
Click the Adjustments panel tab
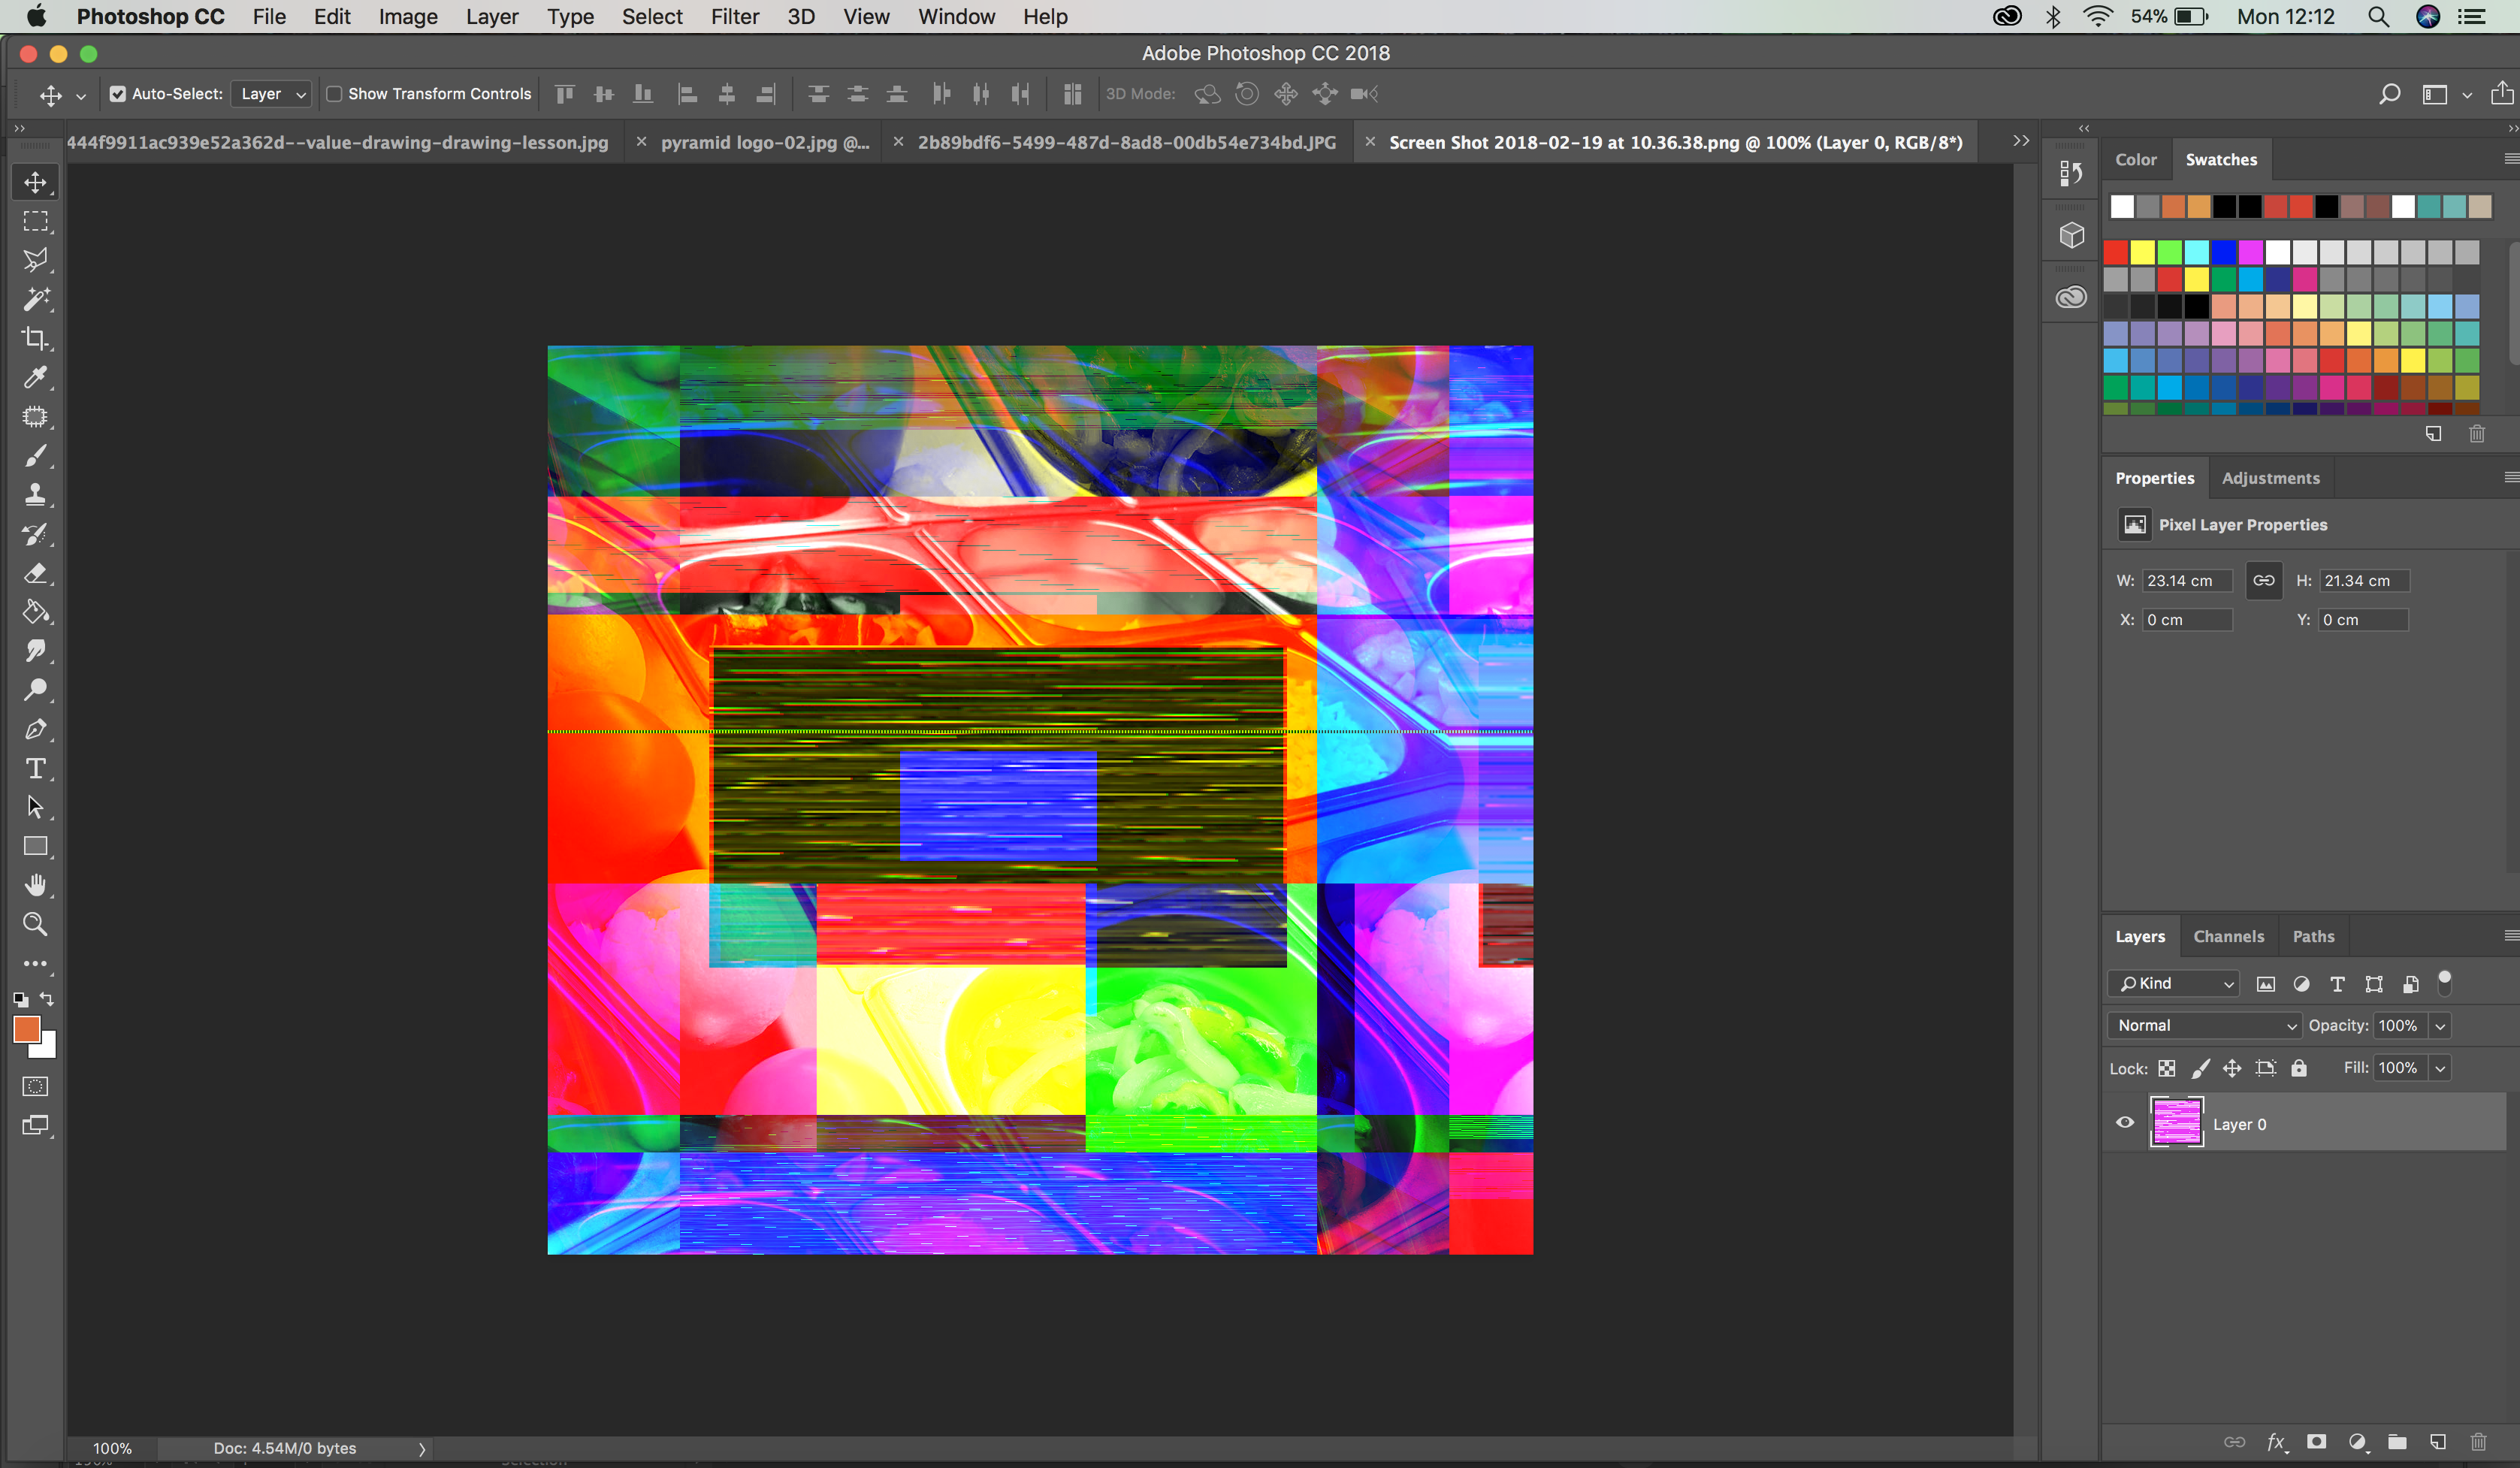click(x=2268, y=477)
